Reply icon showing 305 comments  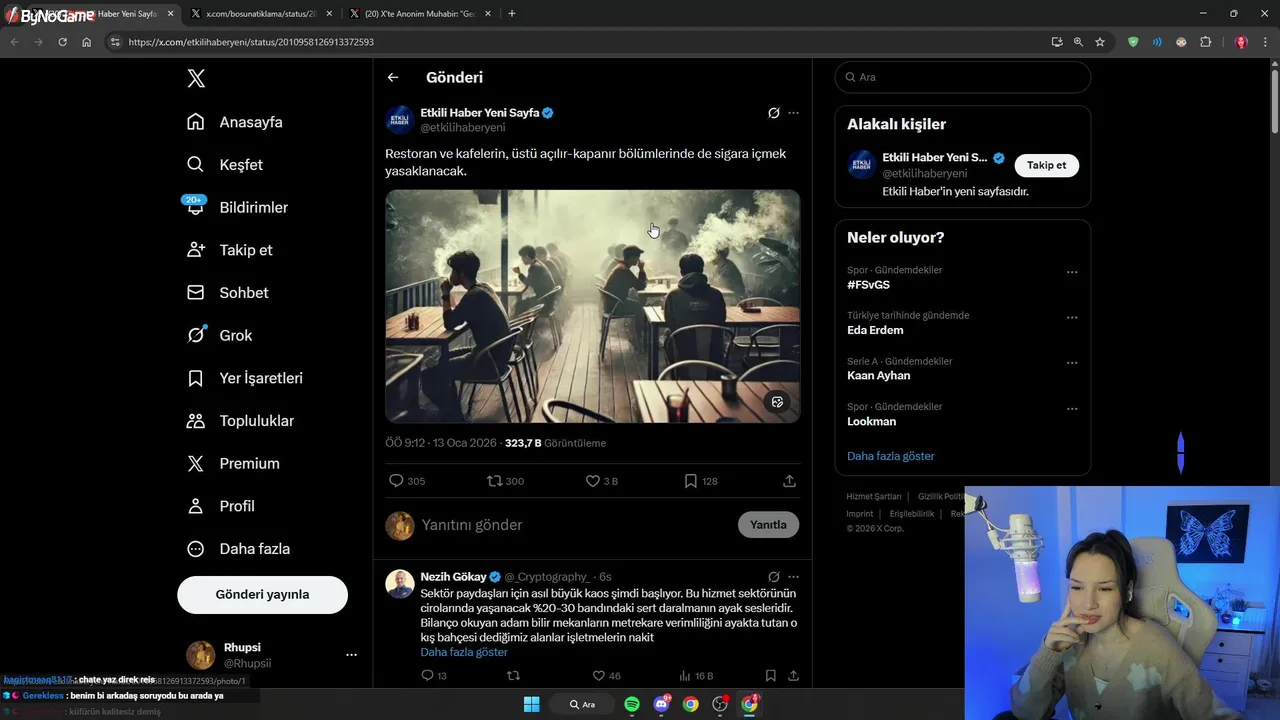click(407, 481)
